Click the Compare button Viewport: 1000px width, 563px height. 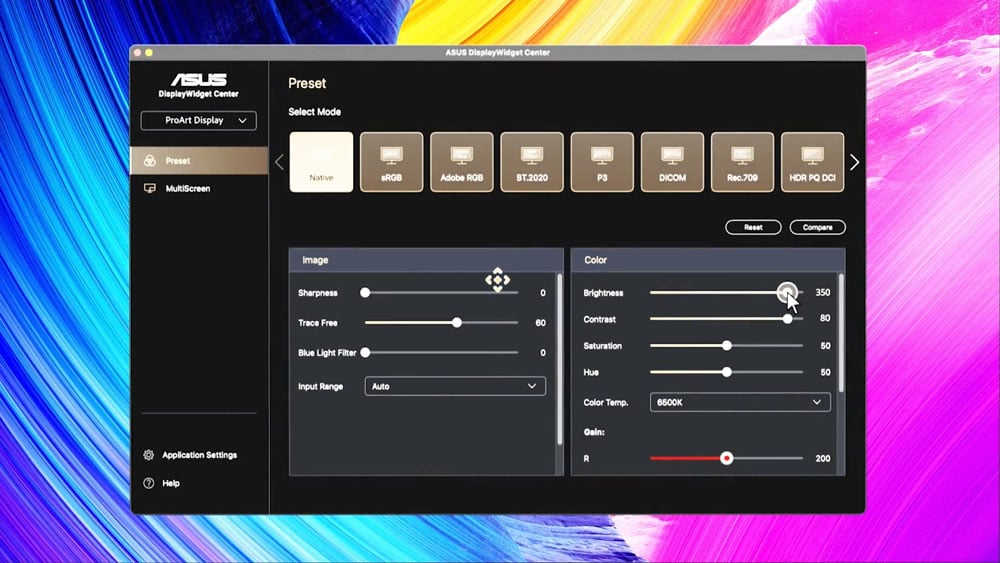(818, 227)
